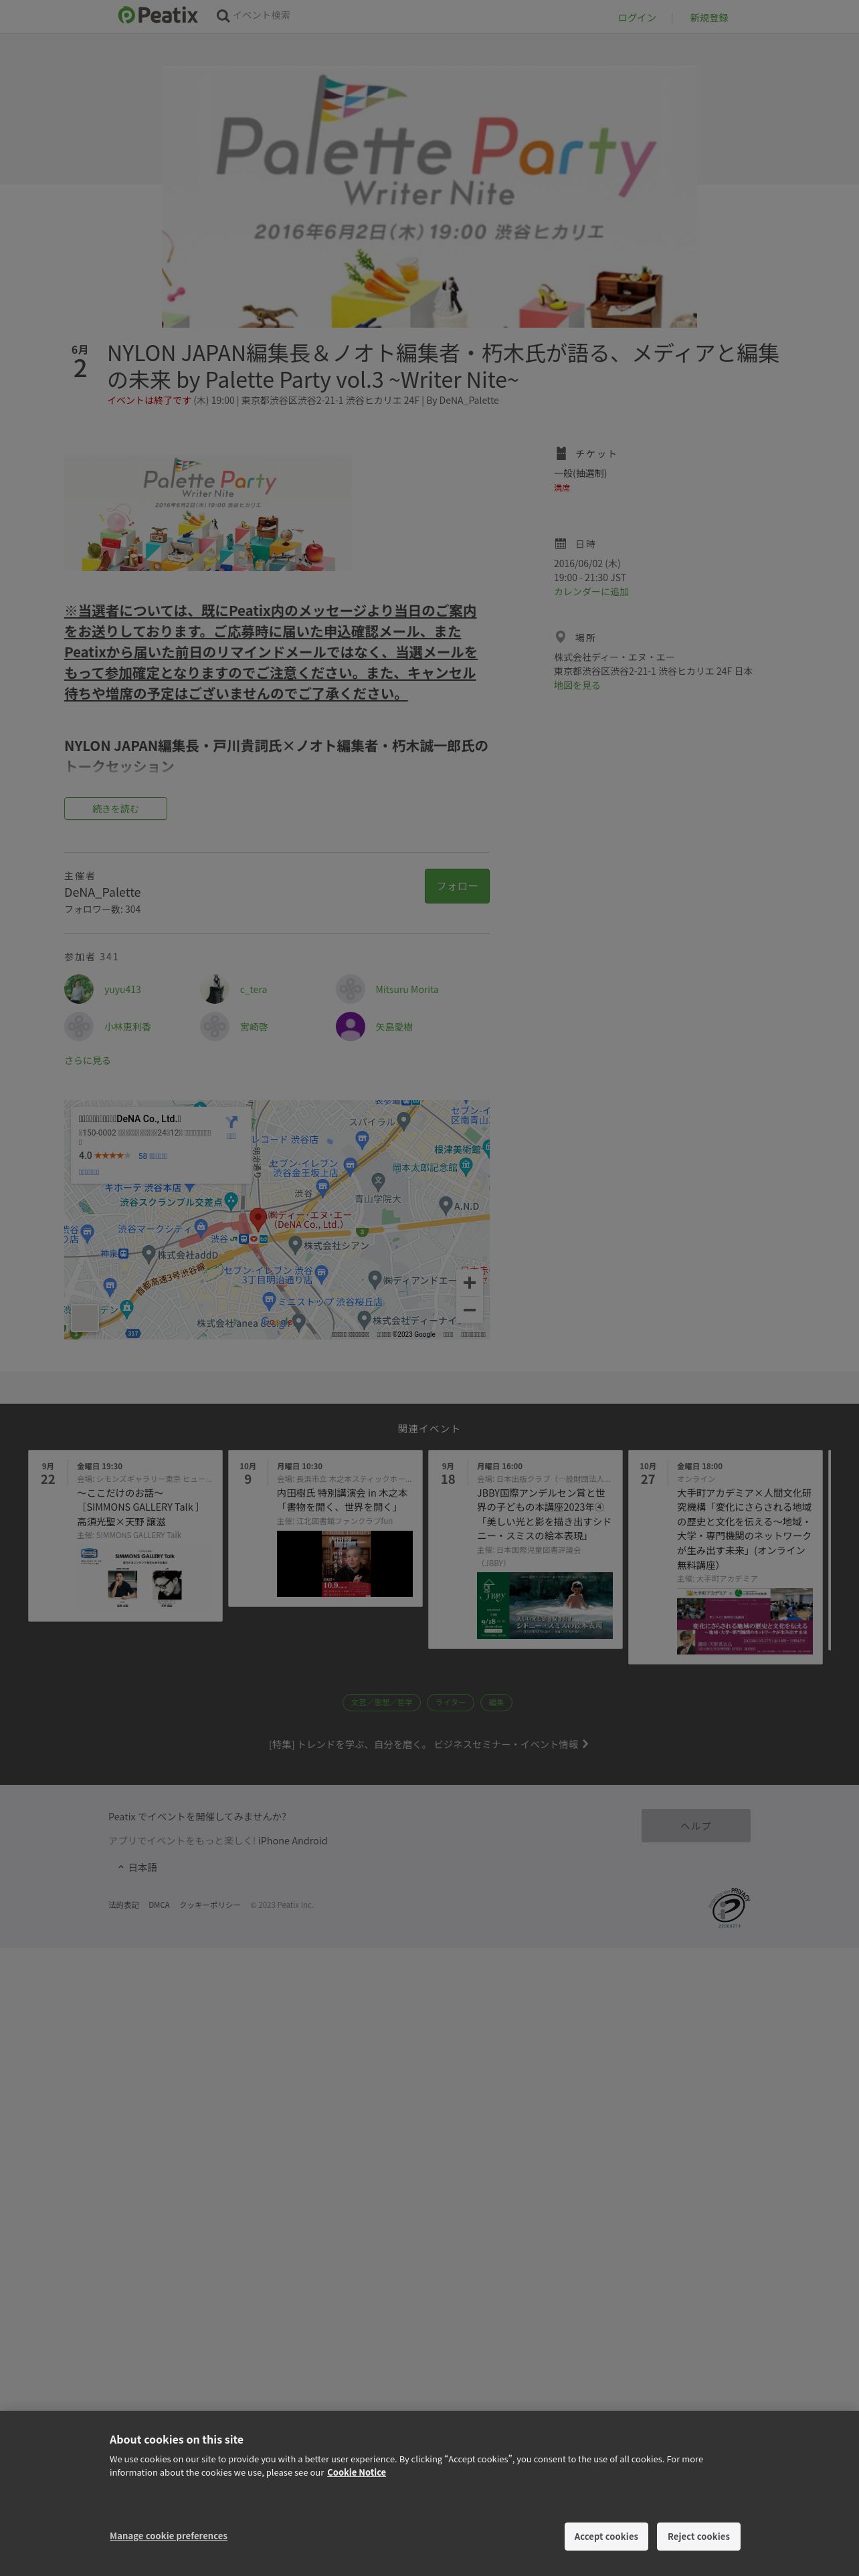The width and height of the screenshot is (859, 2576).
Task: Open yuyu413's avatar picture
Action: 79,989
